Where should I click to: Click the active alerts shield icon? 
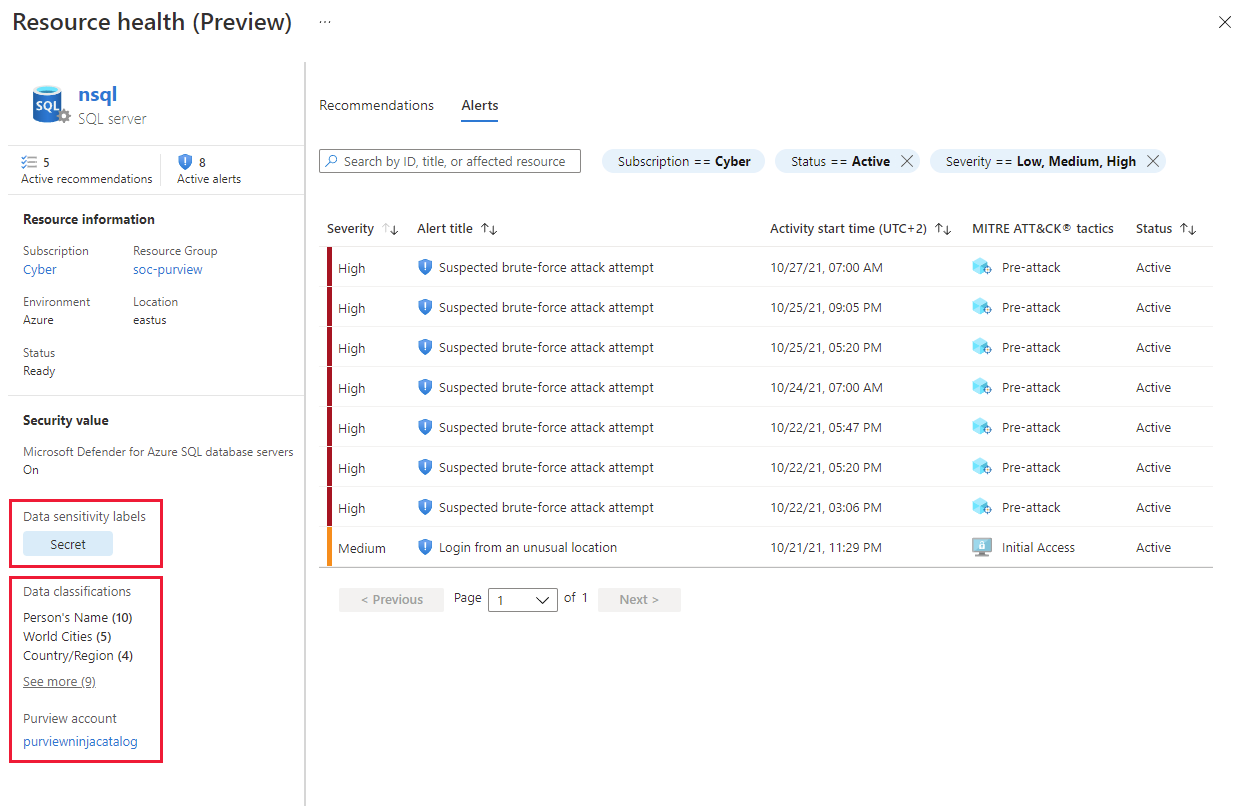click(185, 161)
